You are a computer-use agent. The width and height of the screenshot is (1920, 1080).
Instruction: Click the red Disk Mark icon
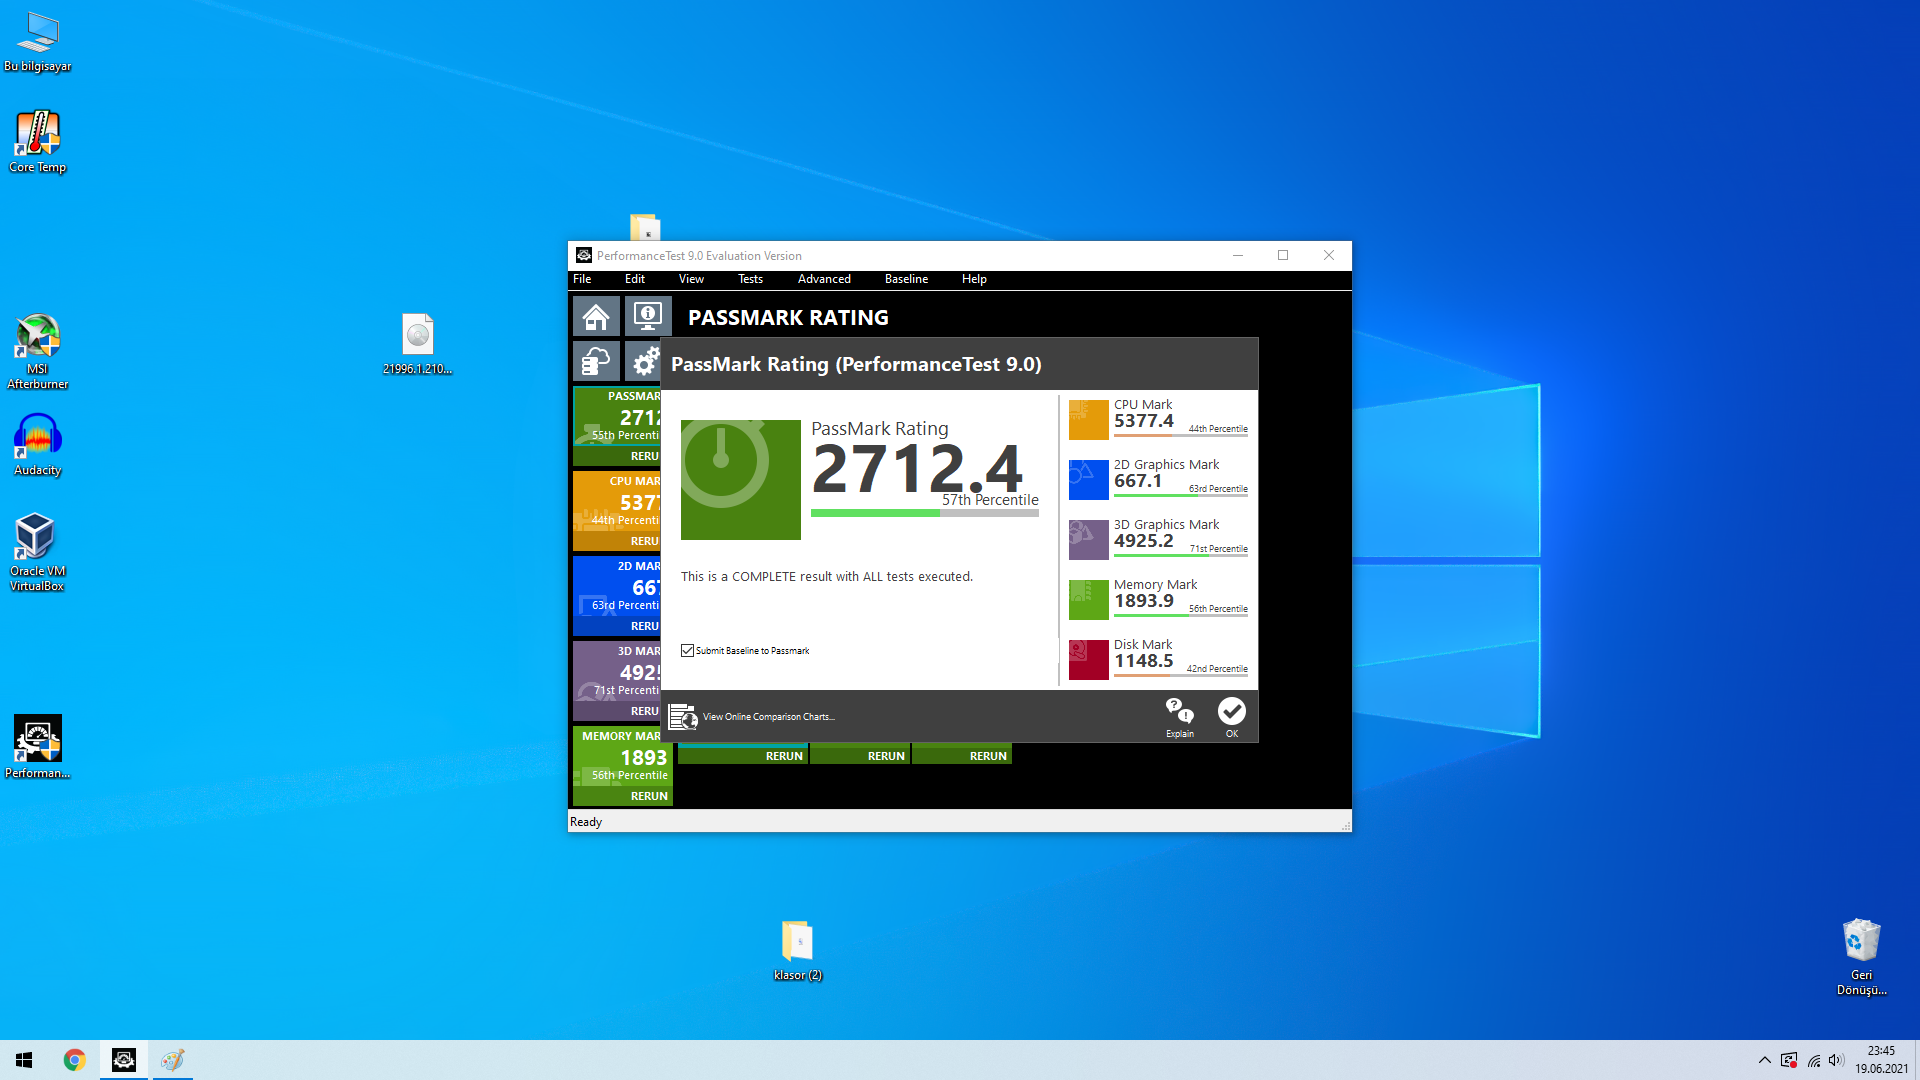[1088, 660]
